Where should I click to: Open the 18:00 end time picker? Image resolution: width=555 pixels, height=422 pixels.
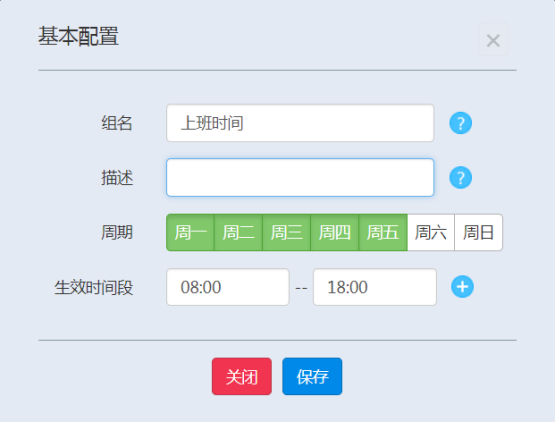375,287
